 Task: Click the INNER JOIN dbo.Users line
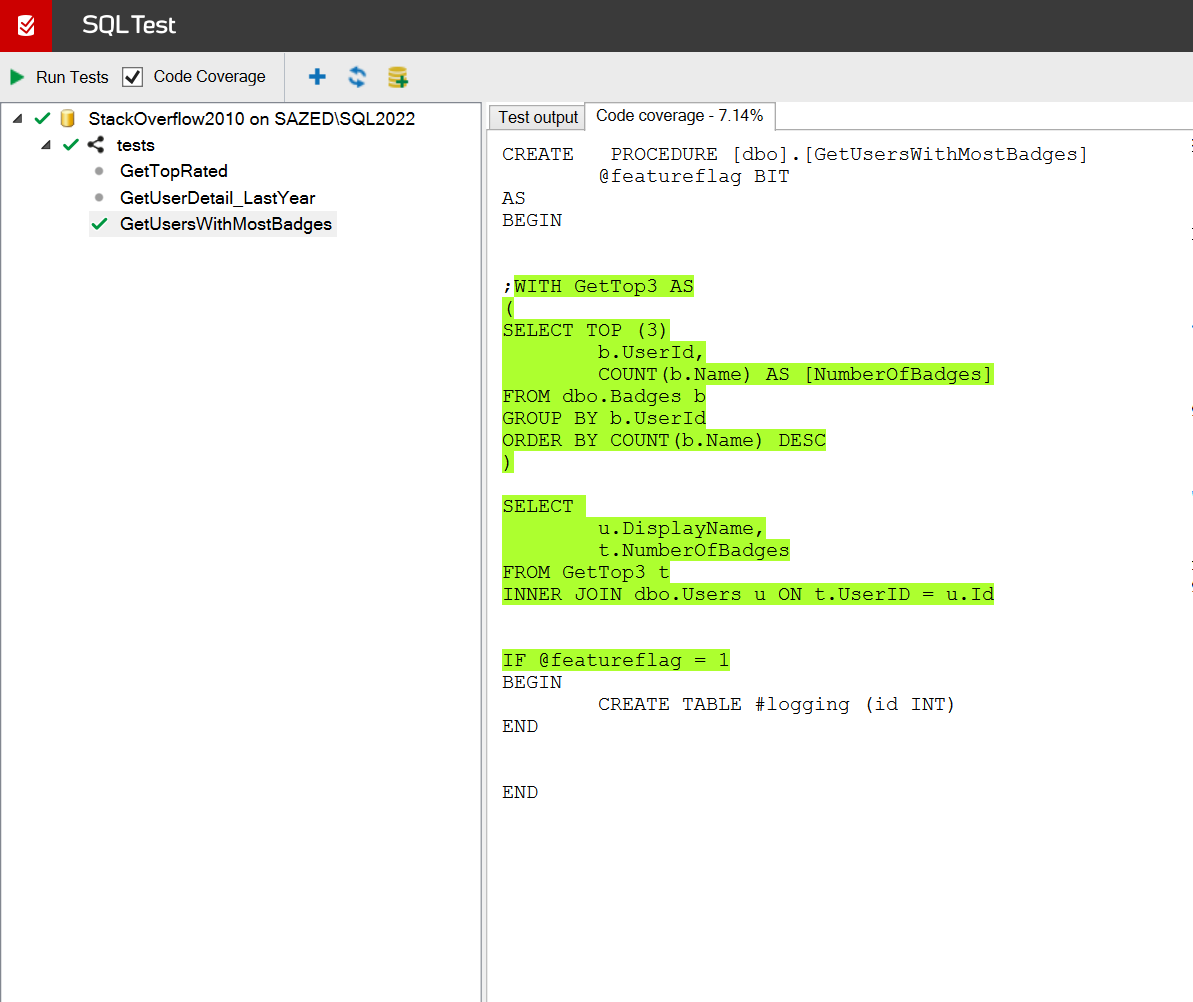pyautogui.click(x=748, y=594)
